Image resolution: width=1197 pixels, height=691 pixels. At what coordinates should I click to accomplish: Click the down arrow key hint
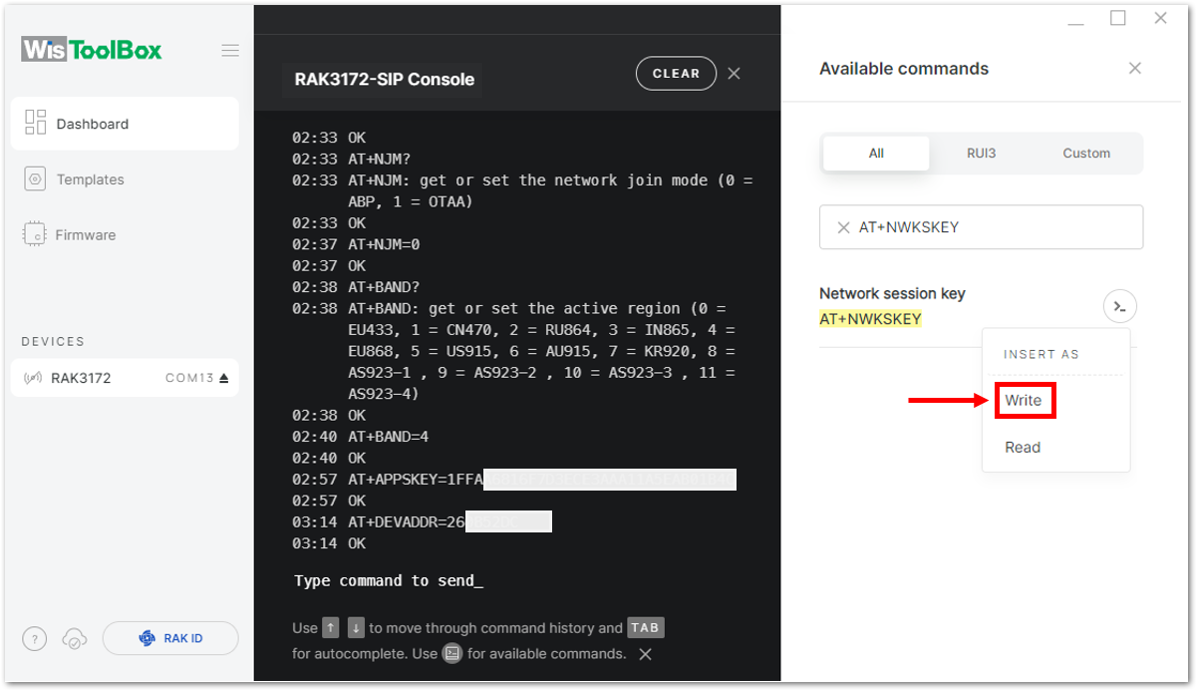356,628
